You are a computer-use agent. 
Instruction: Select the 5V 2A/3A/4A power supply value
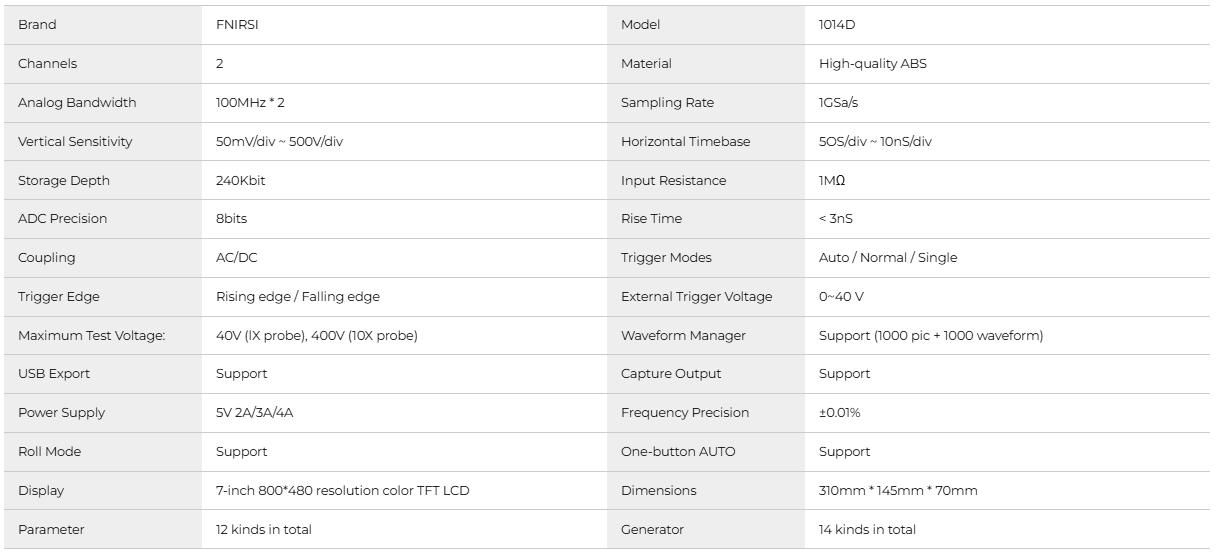point(255,413)
